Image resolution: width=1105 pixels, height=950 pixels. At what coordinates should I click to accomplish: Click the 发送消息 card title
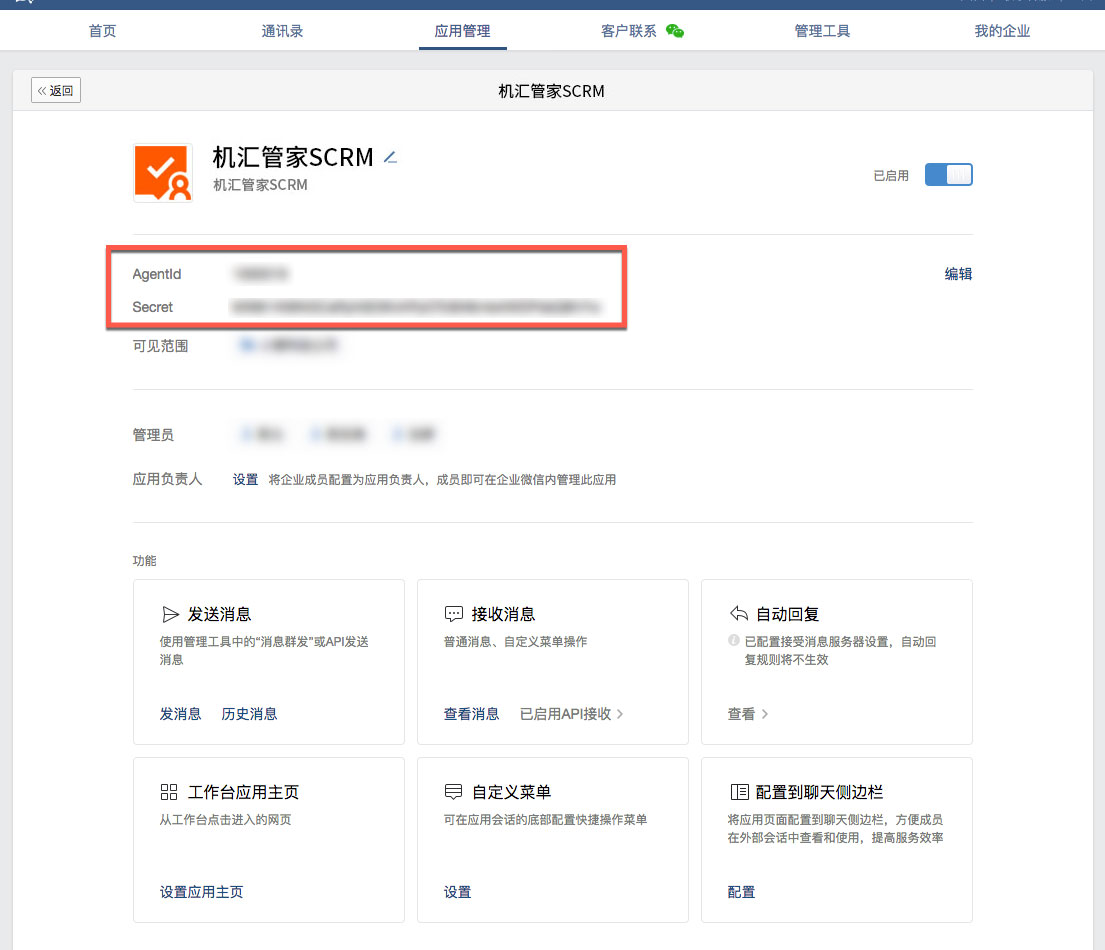point(219,614)
